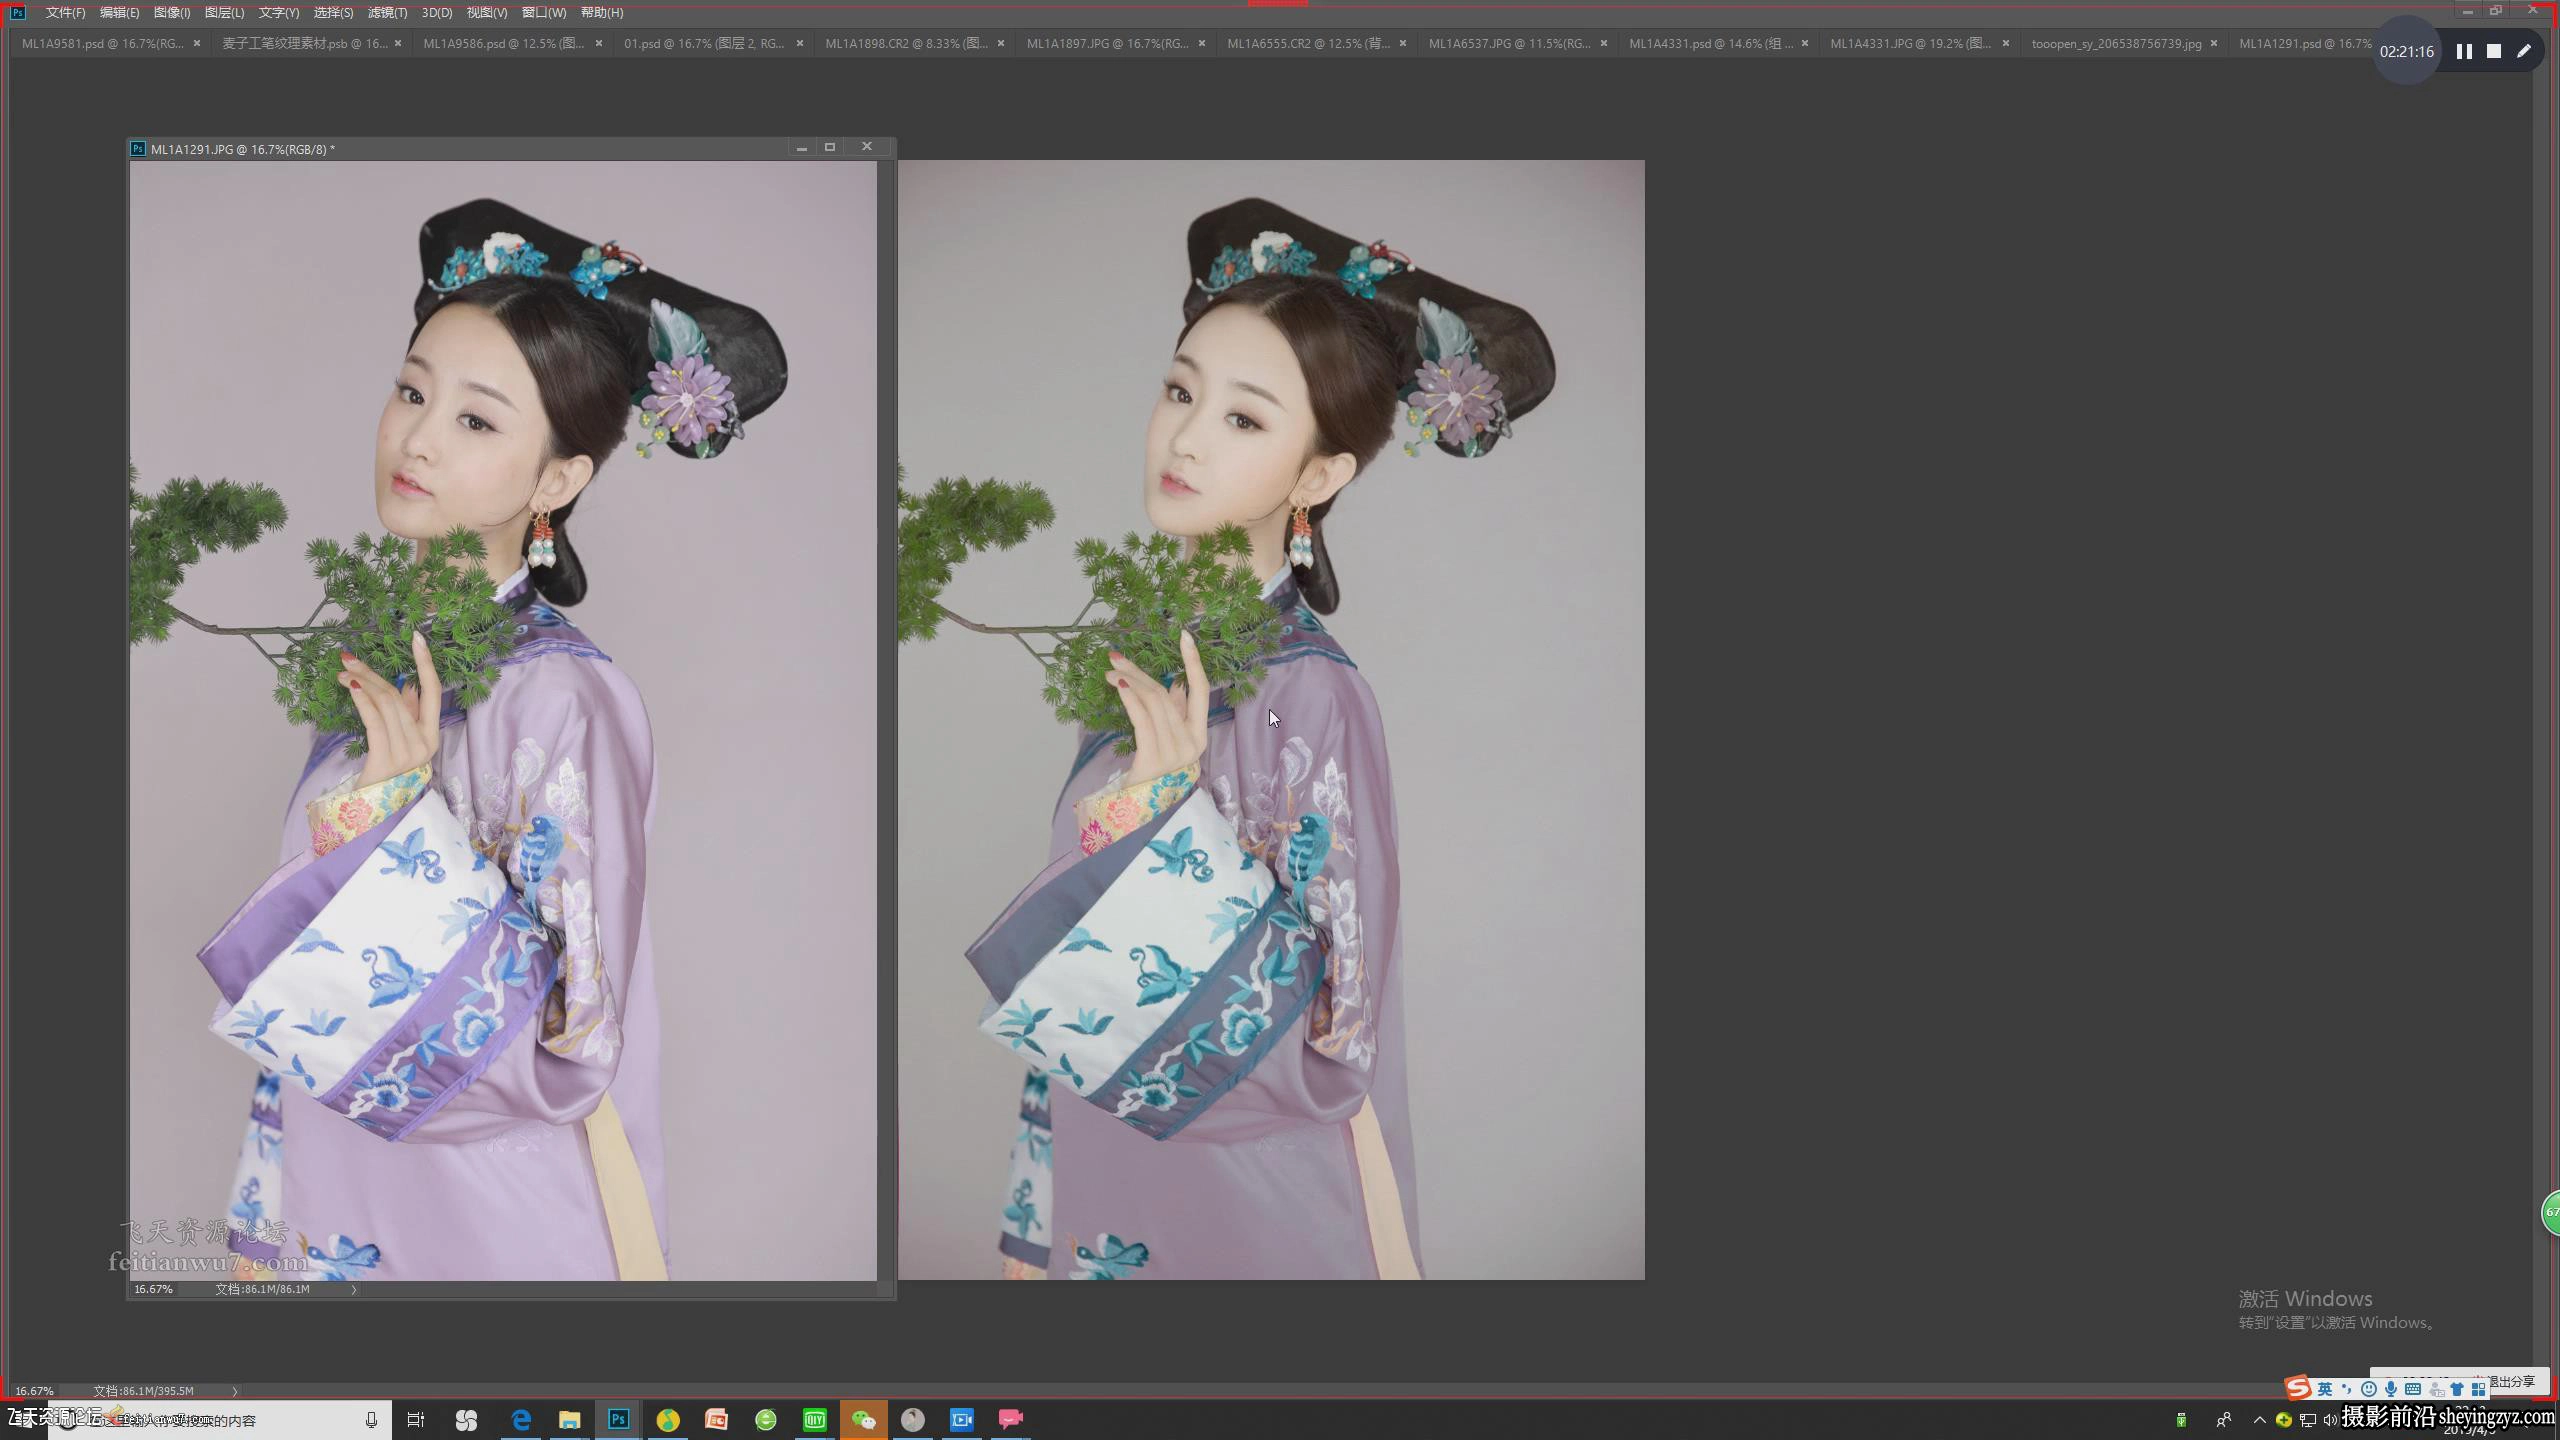Close the tooopen_sy_206538756739.jpg tab
This screenshot has width=2560, height=1440.
2214,44
